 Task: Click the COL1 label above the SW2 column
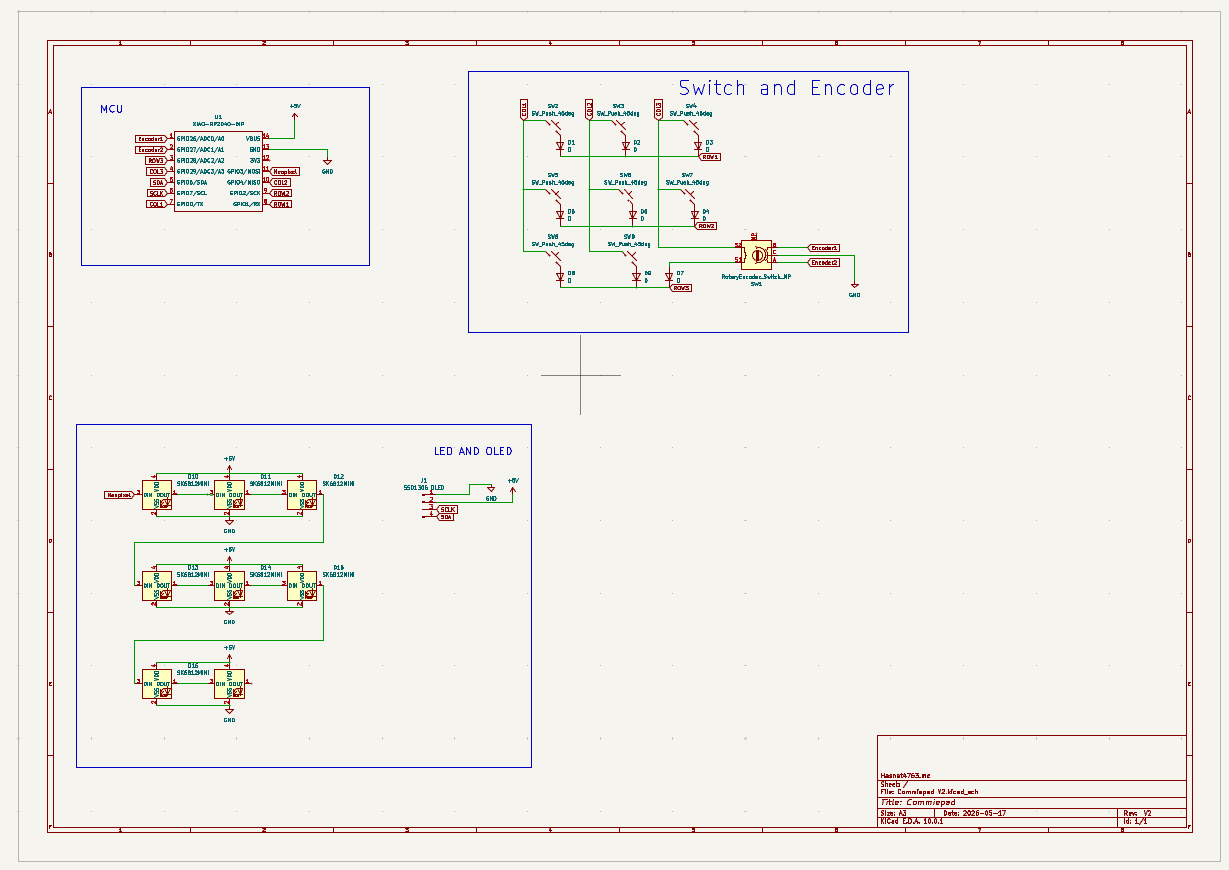click(524, 109)
